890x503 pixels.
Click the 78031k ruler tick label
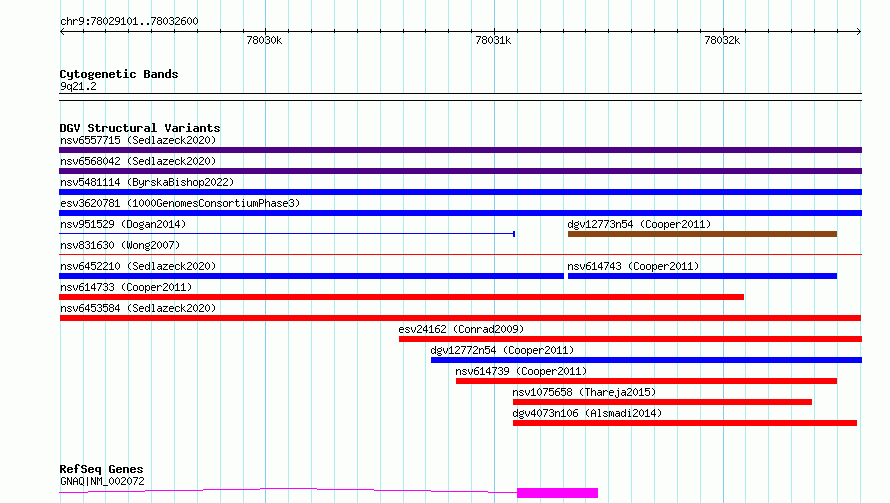pyautogui.click(x=493, y=40)
